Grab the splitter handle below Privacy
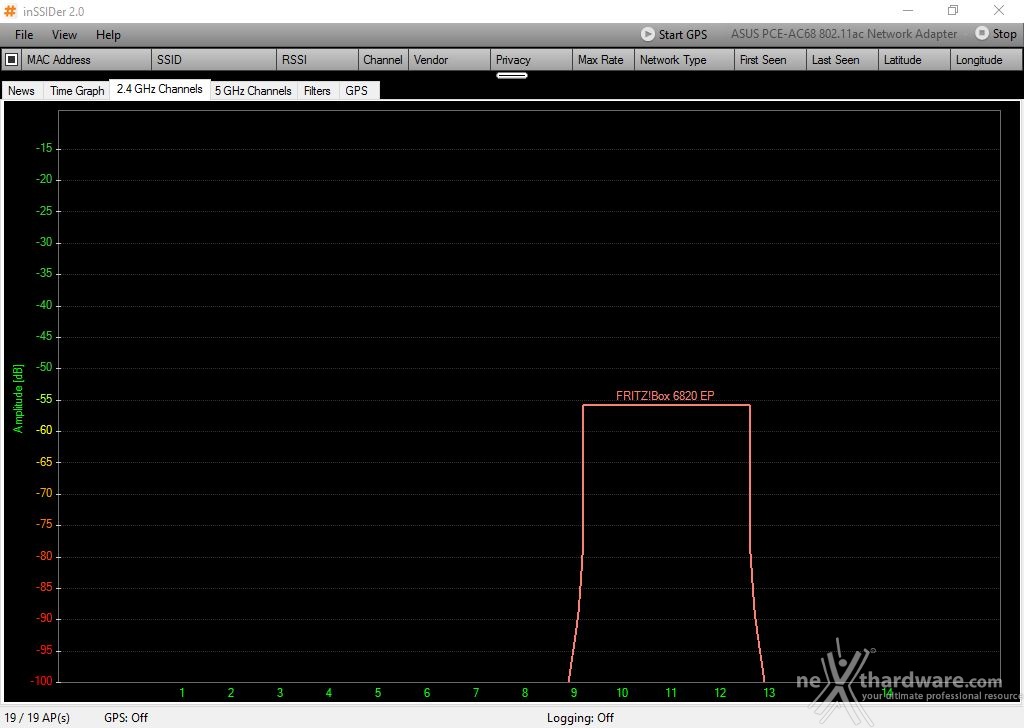The height and width of the screenshot is (728, 1024). (x=512, y=76)
